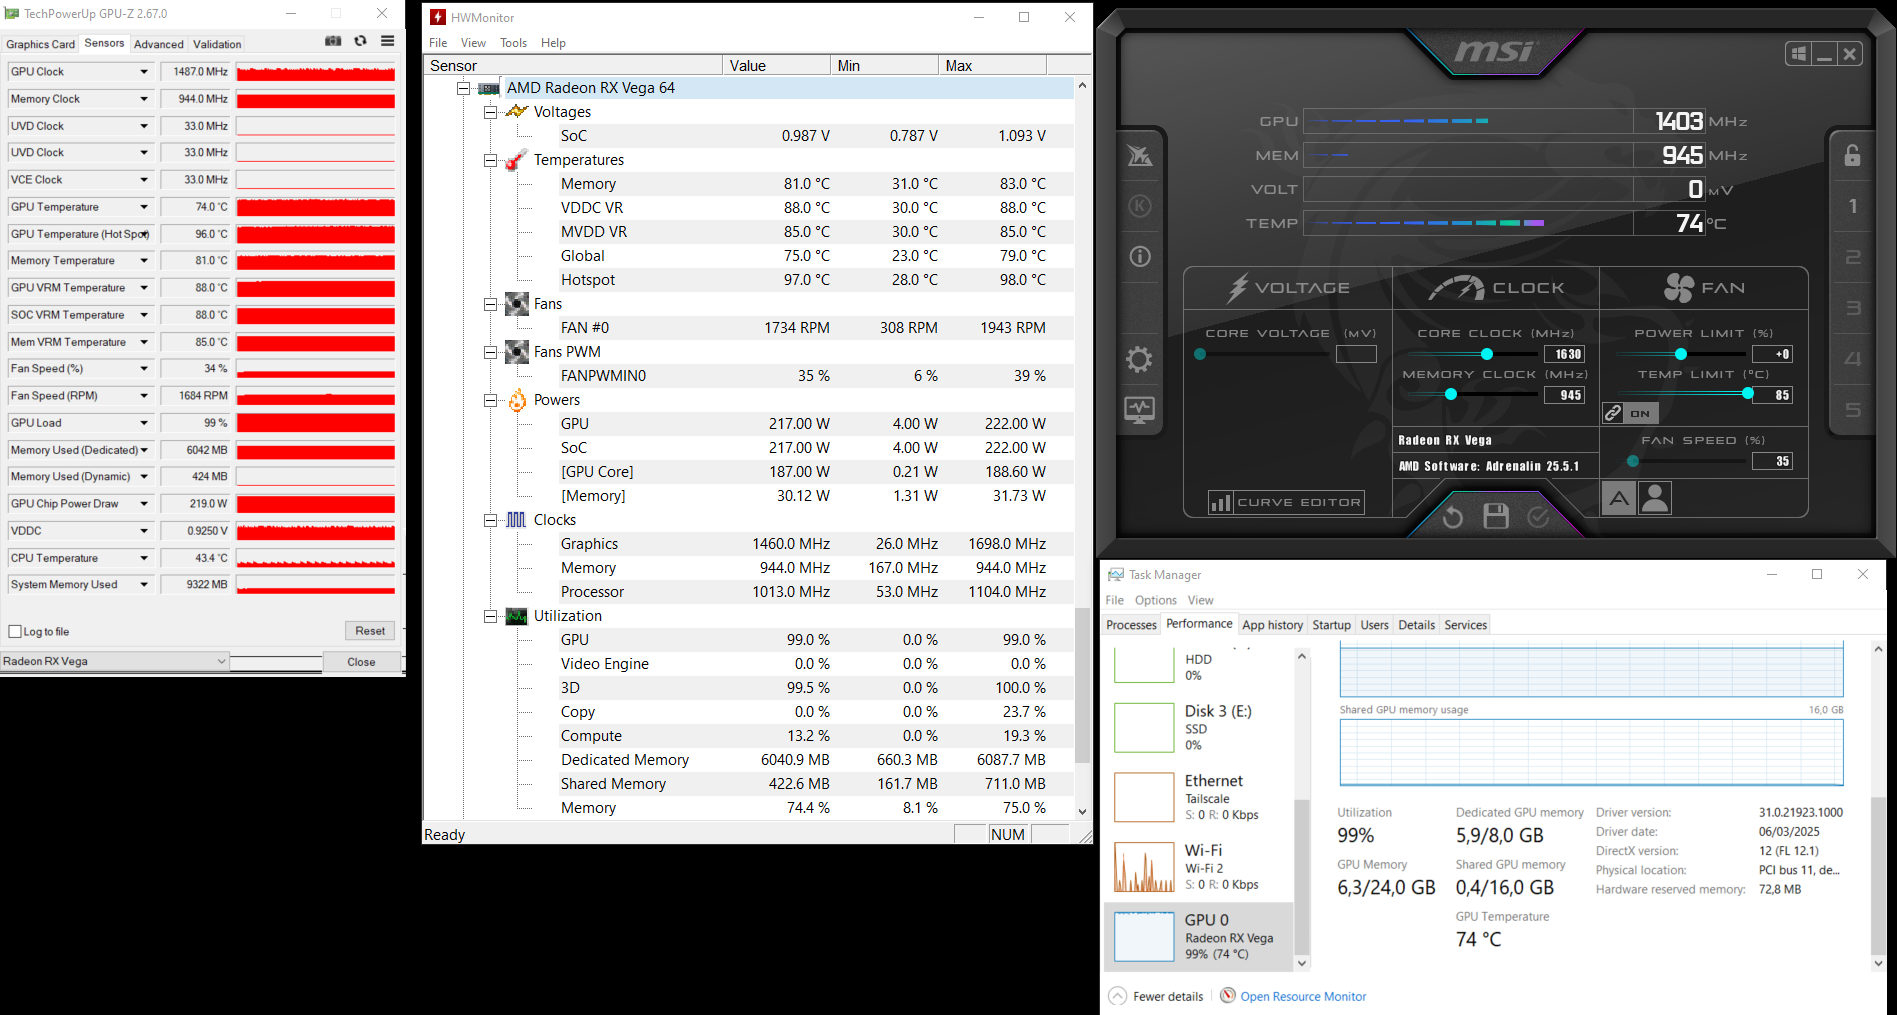Click the Fan header blade icon
This screenshot has height=1015, width=1897.
point(1679,288)
